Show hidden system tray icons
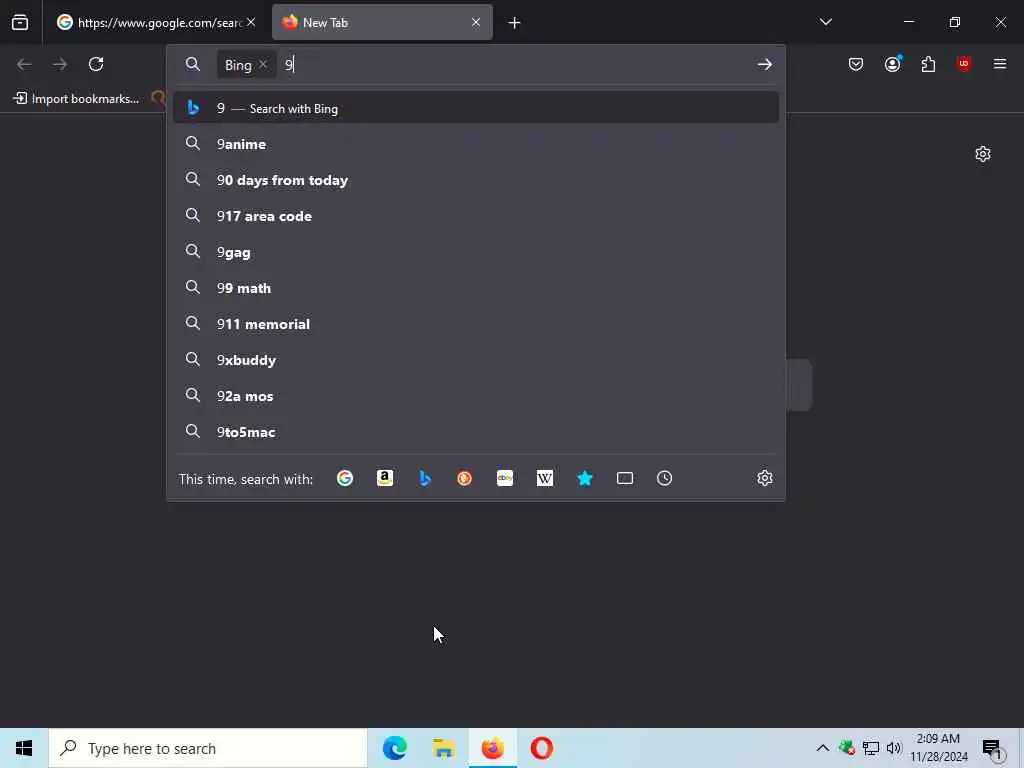Screen dimensions: 1024x768 (x=823, y=748)
